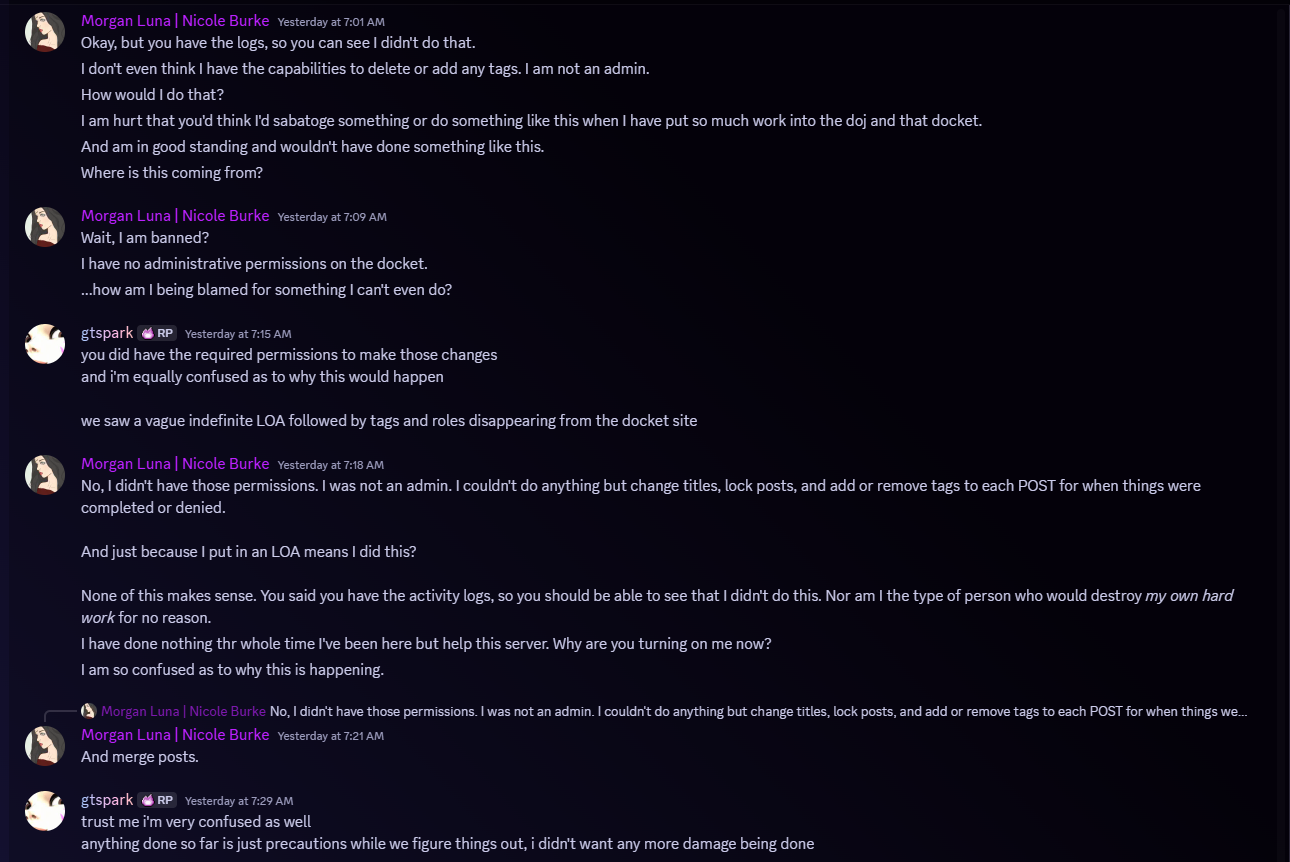The width and height of the screenshot is (1290, 862).
Task: Click the "Yesterday at 7:18 AM" timestamp
Action: coord(331,465)
